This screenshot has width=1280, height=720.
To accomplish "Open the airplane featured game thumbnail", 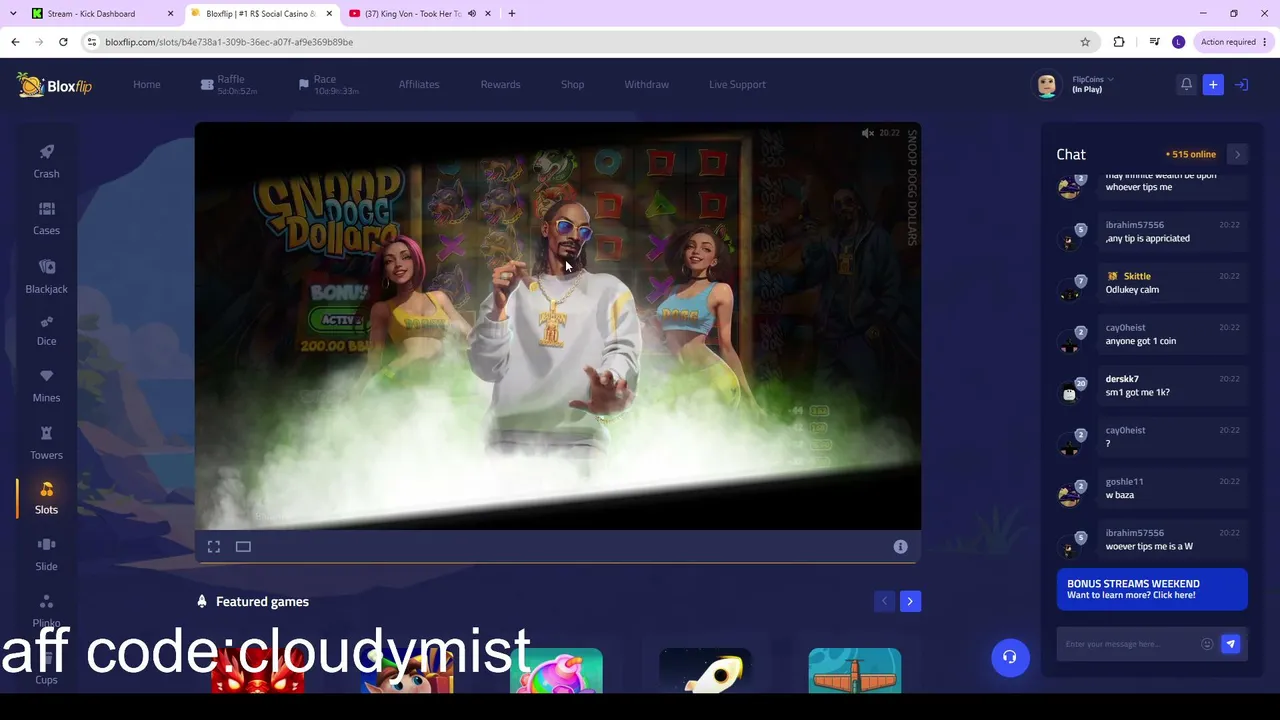I will coord(855,670).
